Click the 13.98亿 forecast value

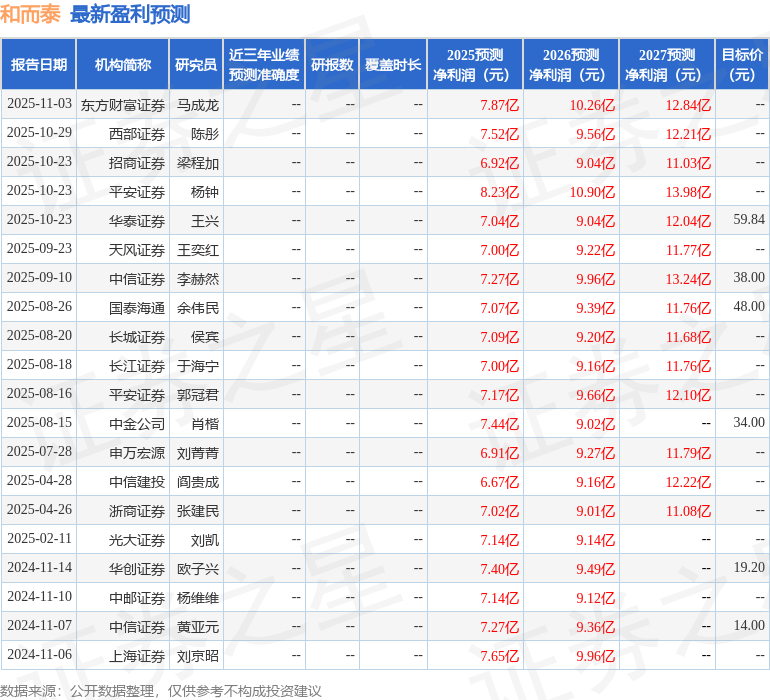688,192
